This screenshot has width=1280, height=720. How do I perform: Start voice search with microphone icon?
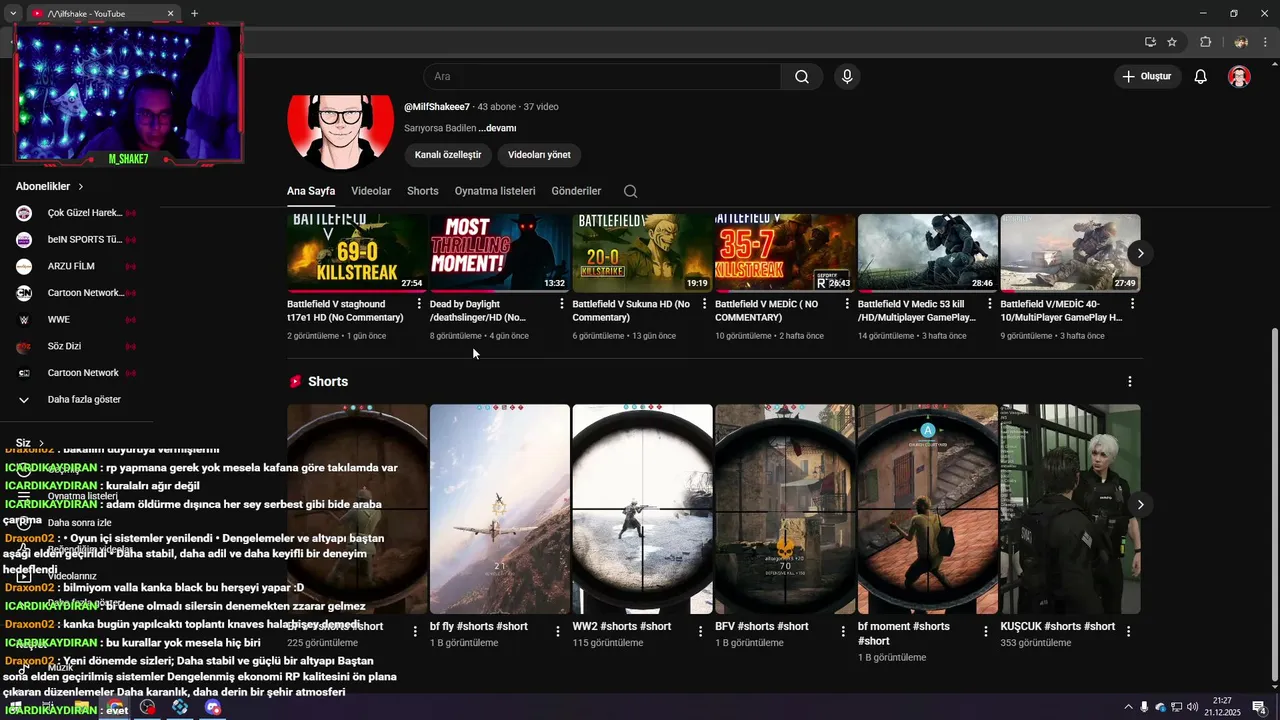click(847, 77)
